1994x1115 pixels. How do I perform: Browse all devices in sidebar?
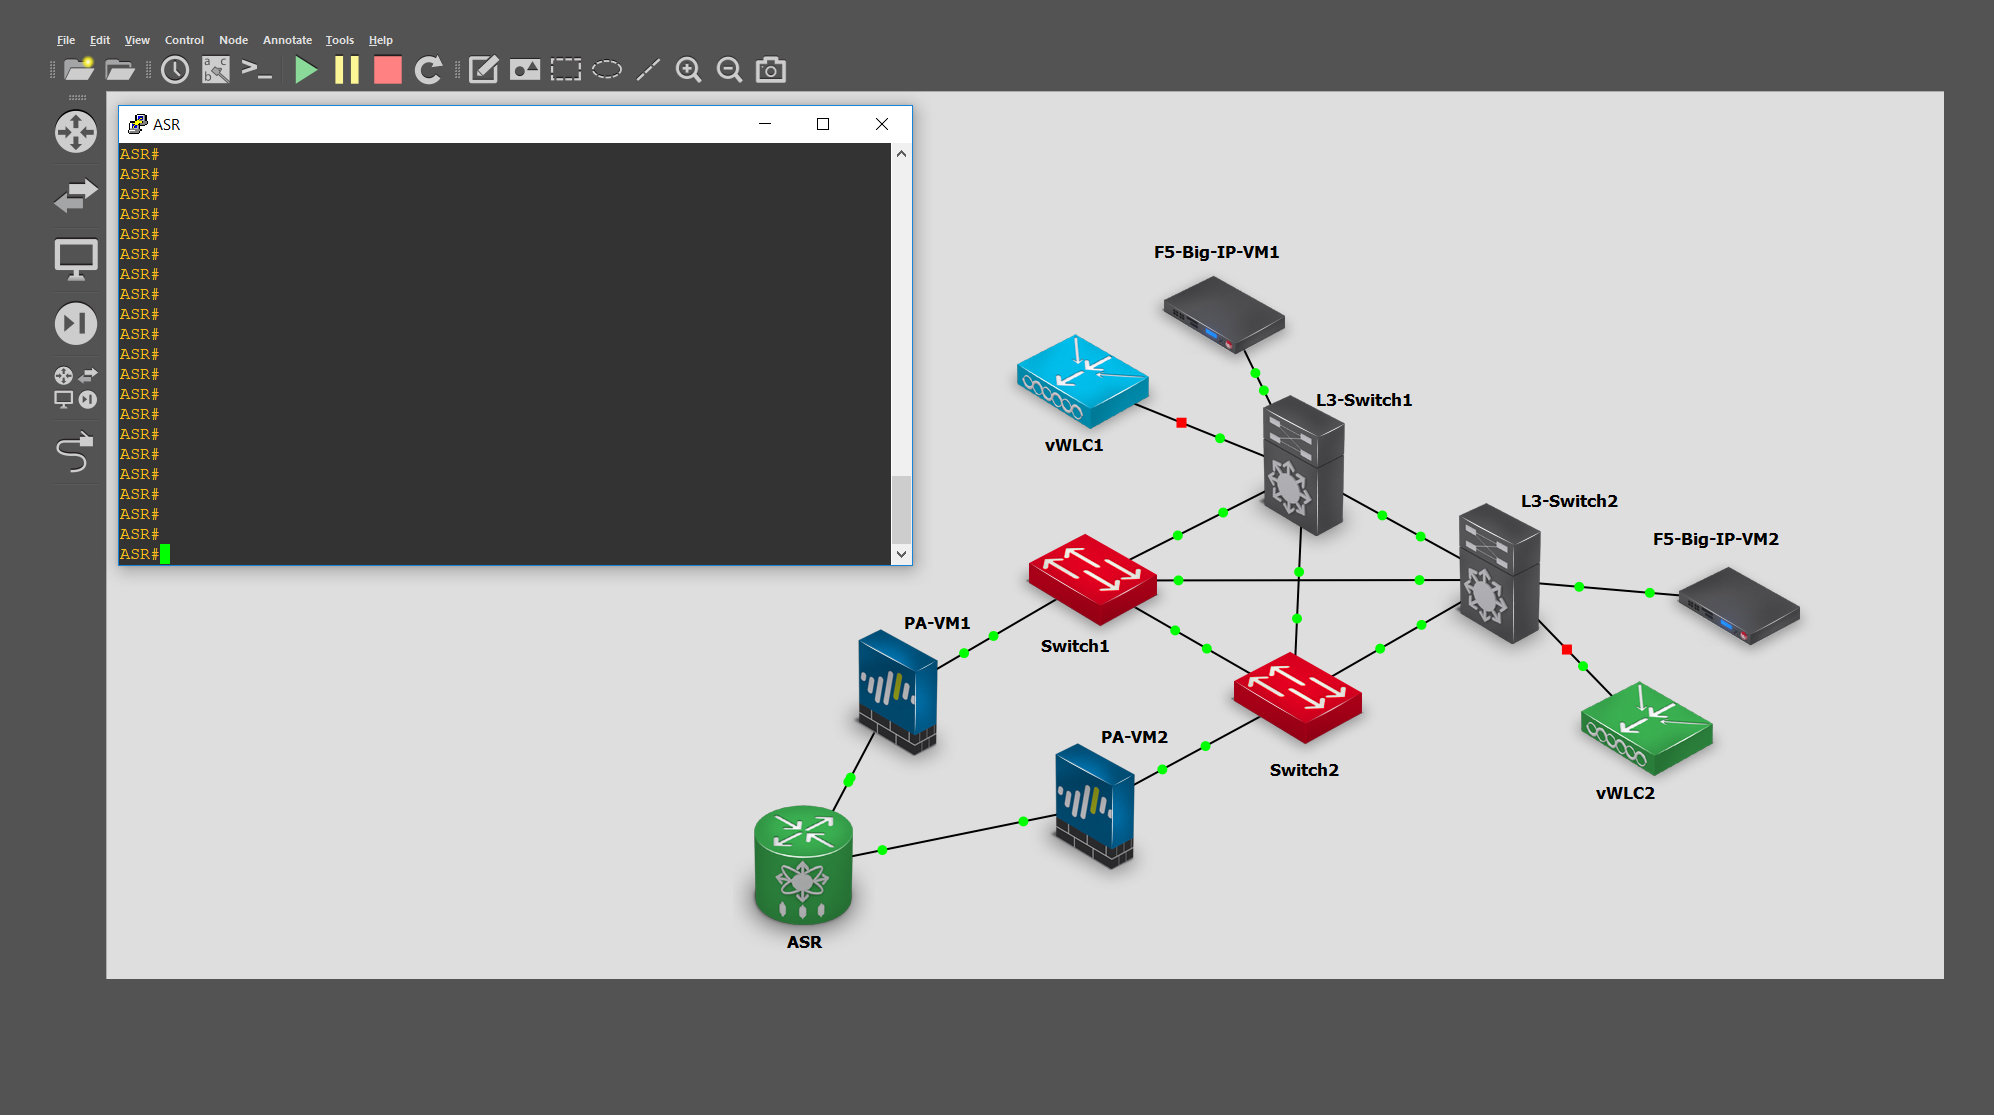coord(76,388)
